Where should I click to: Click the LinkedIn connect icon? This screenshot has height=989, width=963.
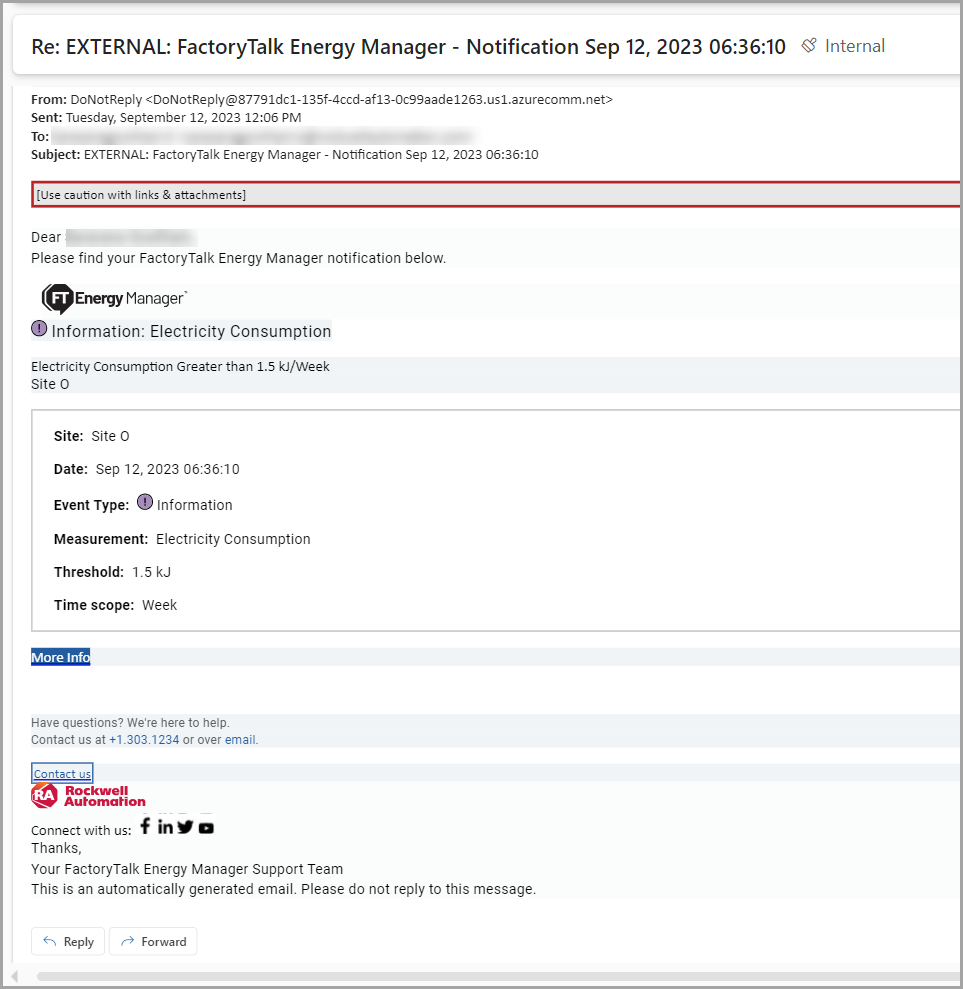[165, 826]
